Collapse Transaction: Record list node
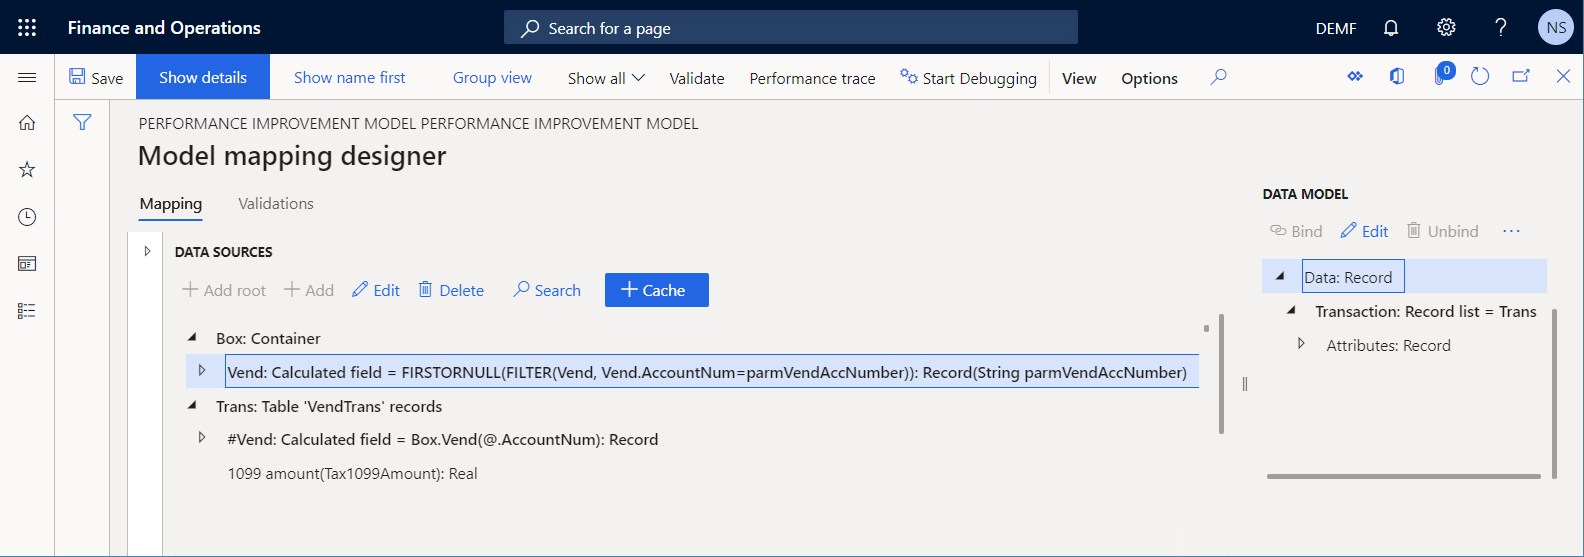Viewport: 1584px width, 557px height. pos(1291,311)
